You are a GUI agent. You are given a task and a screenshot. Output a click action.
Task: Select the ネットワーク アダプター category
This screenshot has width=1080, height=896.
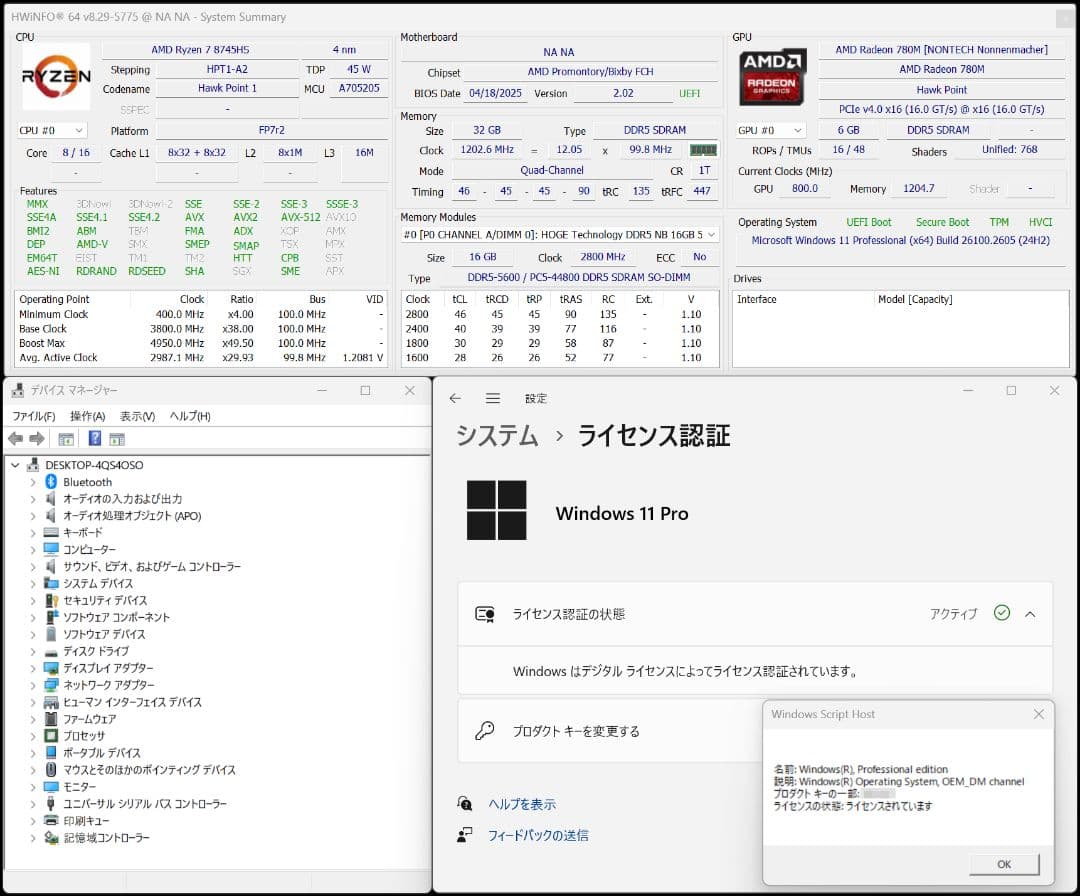(109, 685)
